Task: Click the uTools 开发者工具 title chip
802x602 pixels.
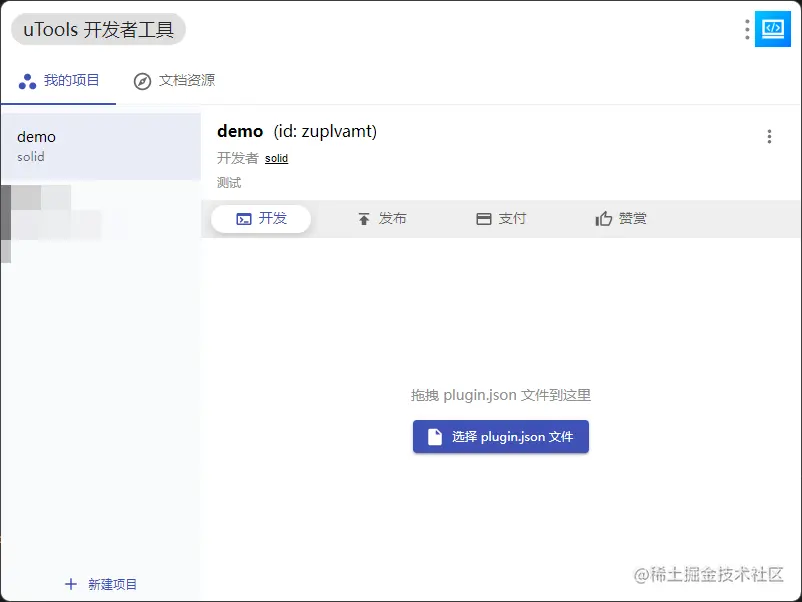Action: click(x=98, y=29)
